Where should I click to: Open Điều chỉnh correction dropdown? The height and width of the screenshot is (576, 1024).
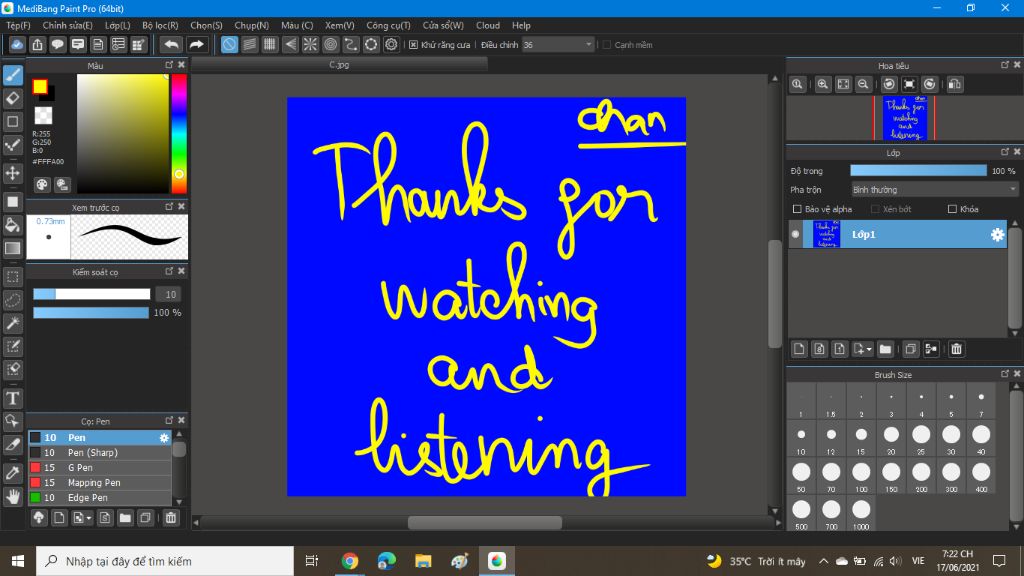pyautogui.click(x=558, y=44)
